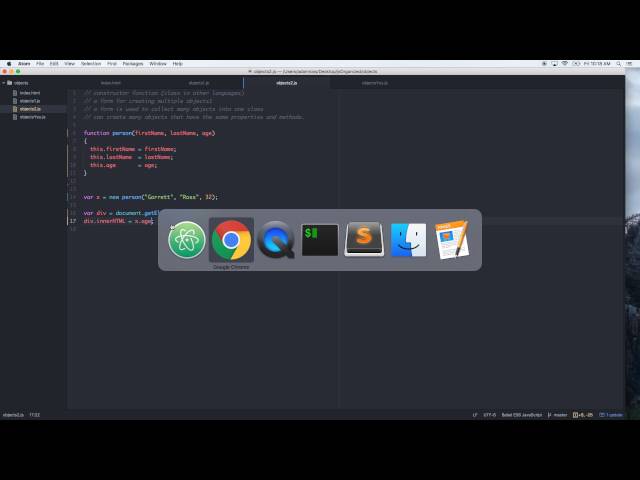This screenshot has height=480, width=640.
Task: Open objectsYou.js in the tree view
Action: 33,117
